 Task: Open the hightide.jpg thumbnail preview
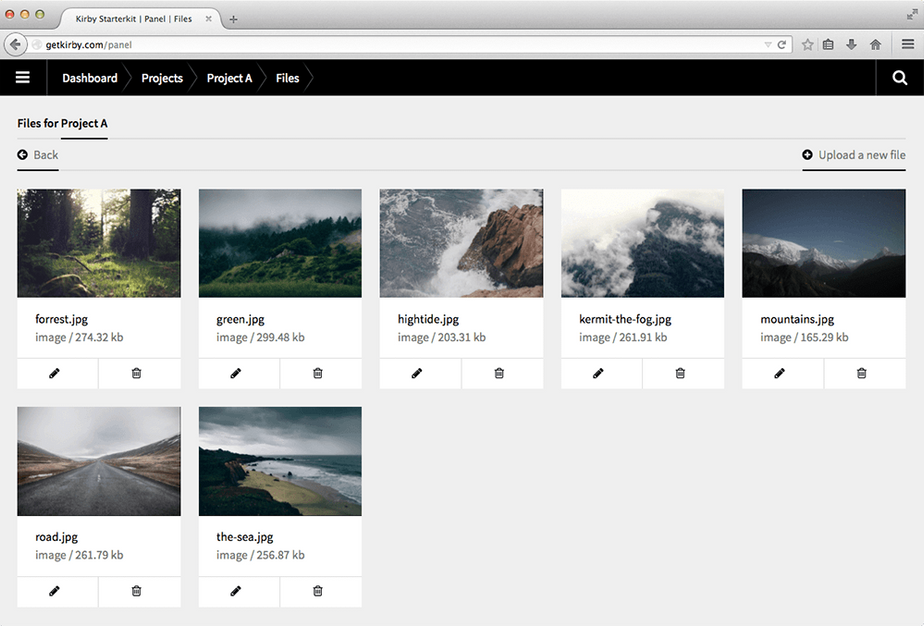point(461,242)
